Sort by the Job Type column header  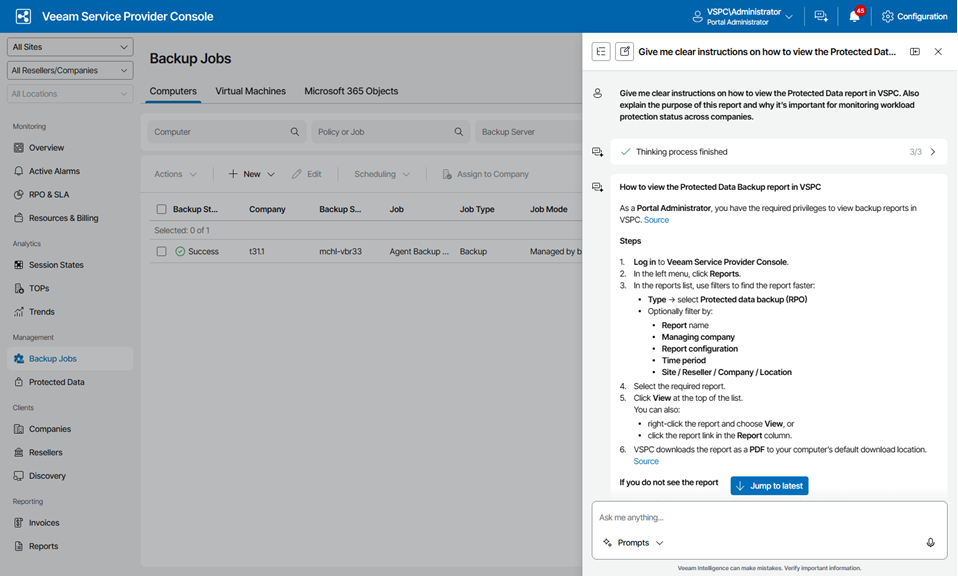tap(477, 209)
